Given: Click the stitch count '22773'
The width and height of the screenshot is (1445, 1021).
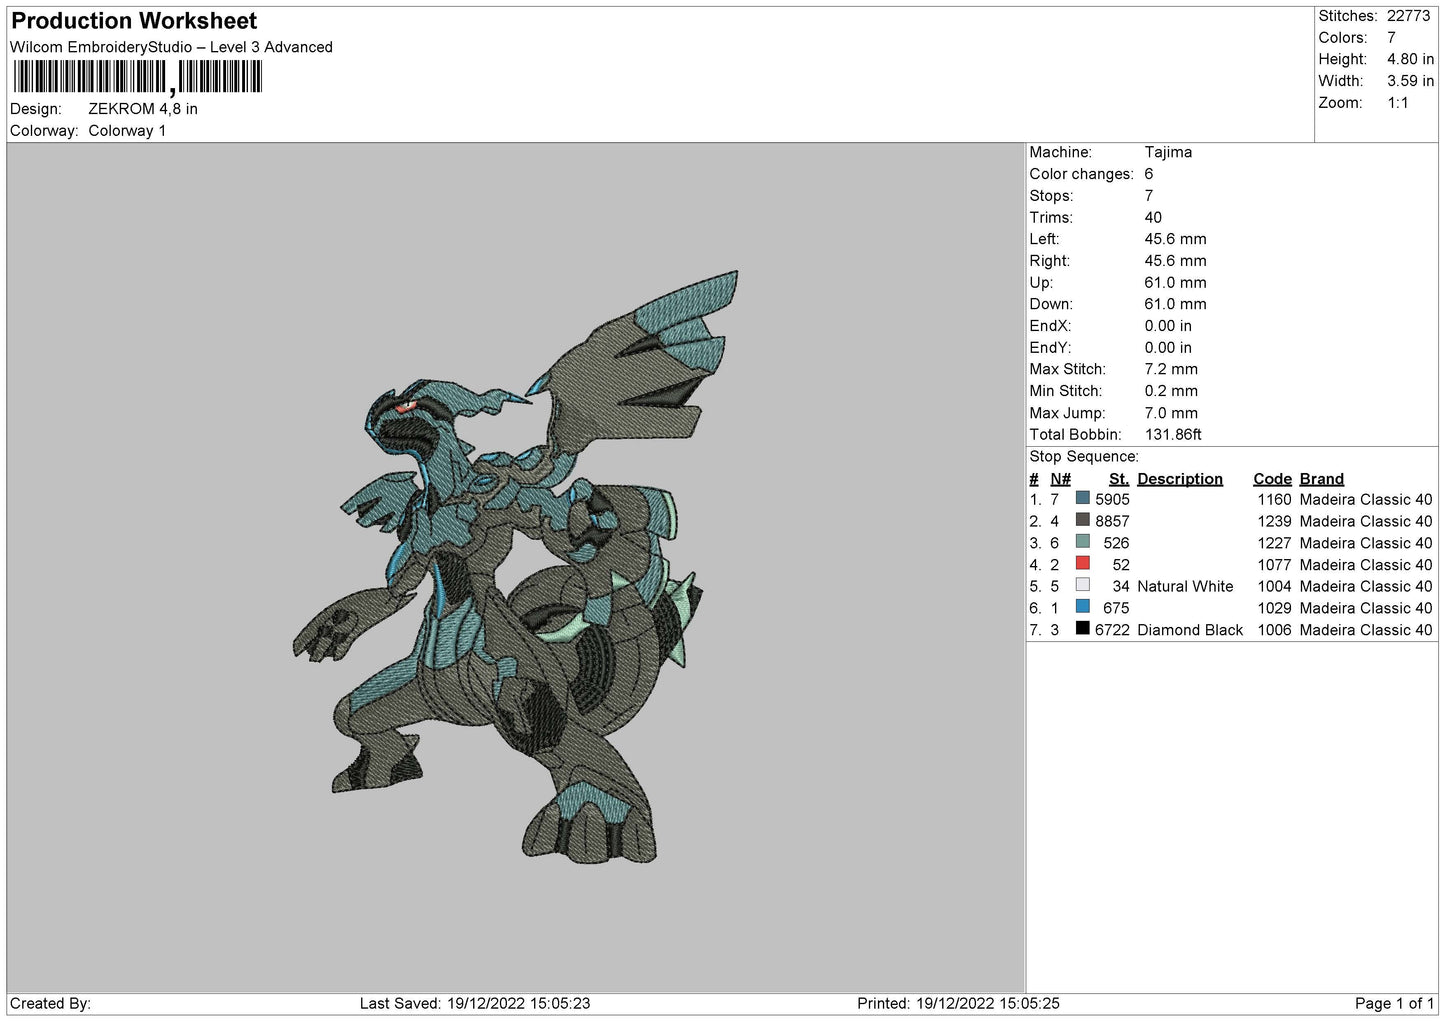Looking at the screenshot, I should coord(1408,16).
